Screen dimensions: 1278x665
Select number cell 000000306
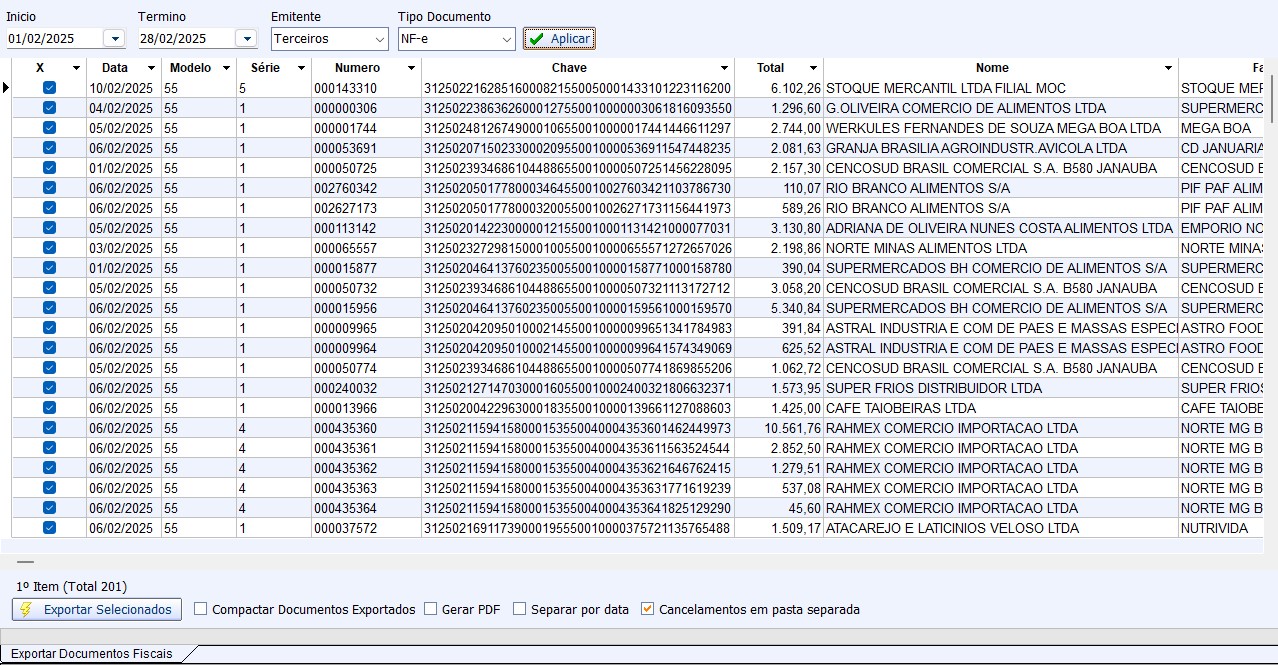tap(366, 108)
